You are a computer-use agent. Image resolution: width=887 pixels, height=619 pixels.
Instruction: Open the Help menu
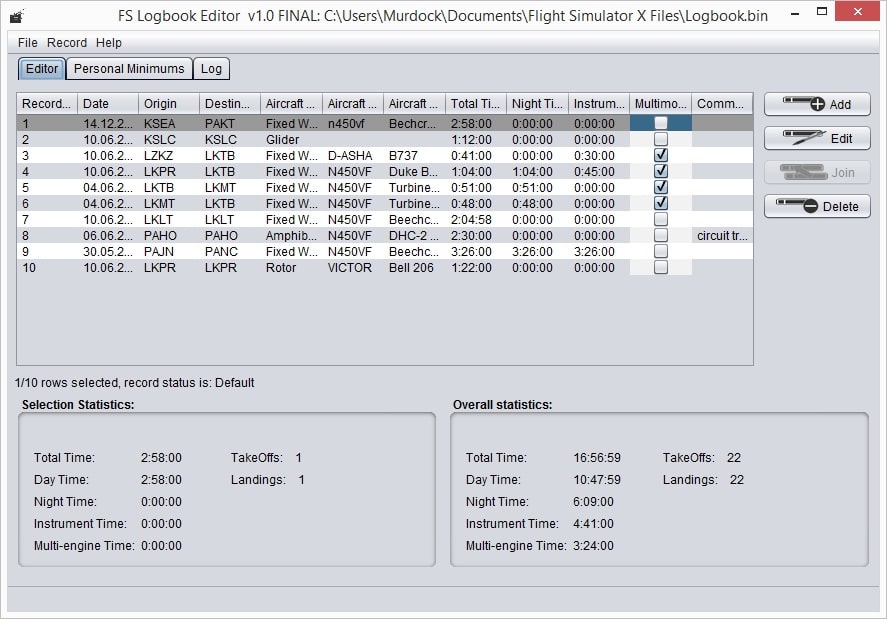click(109, 43)
